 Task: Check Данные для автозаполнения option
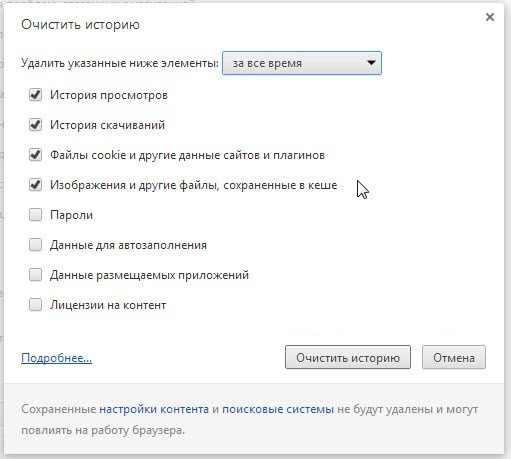pyautogui.click(x=35, y=245)
